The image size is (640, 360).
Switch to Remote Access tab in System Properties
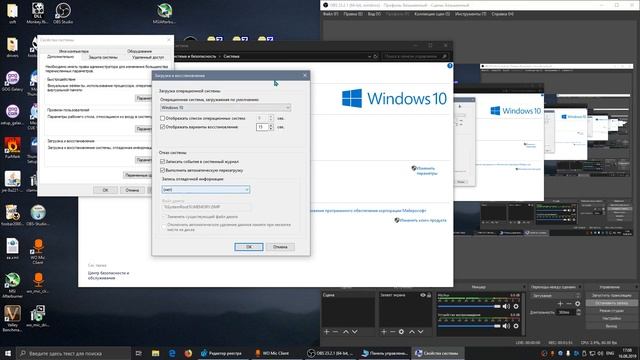(148, 58)
